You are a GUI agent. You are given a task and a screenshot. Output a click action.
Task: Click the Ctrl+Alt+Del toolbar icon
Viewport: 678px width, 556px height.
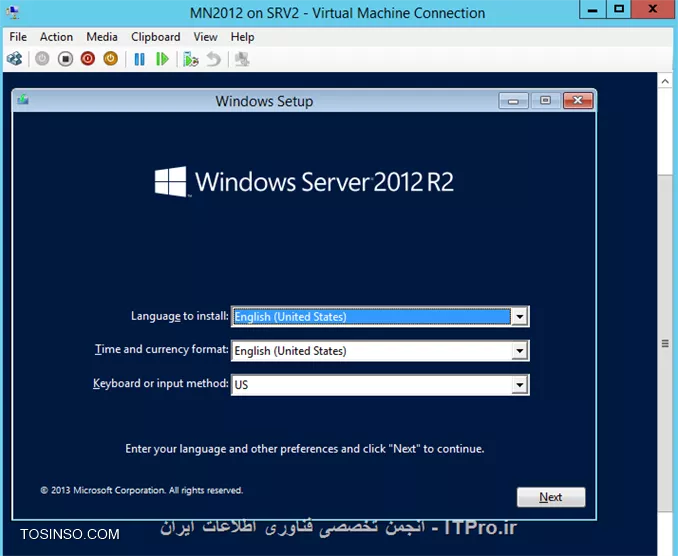click(x=15, y=59)
